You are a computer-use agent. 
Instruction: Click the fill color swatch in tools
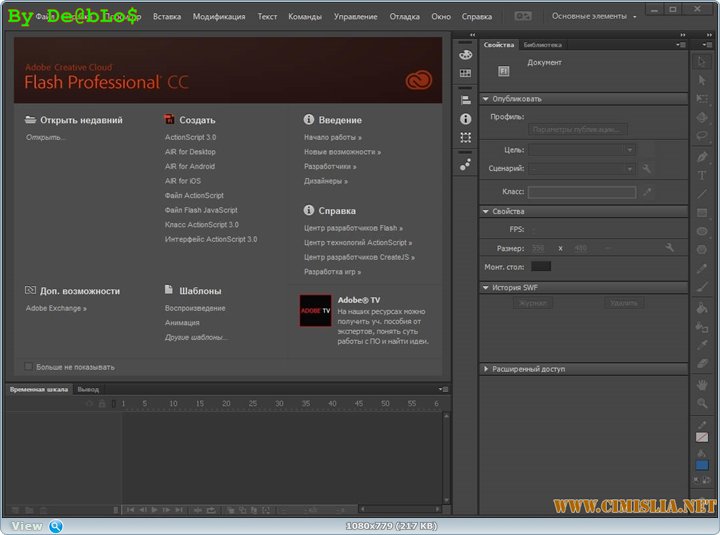pos(702,465)
